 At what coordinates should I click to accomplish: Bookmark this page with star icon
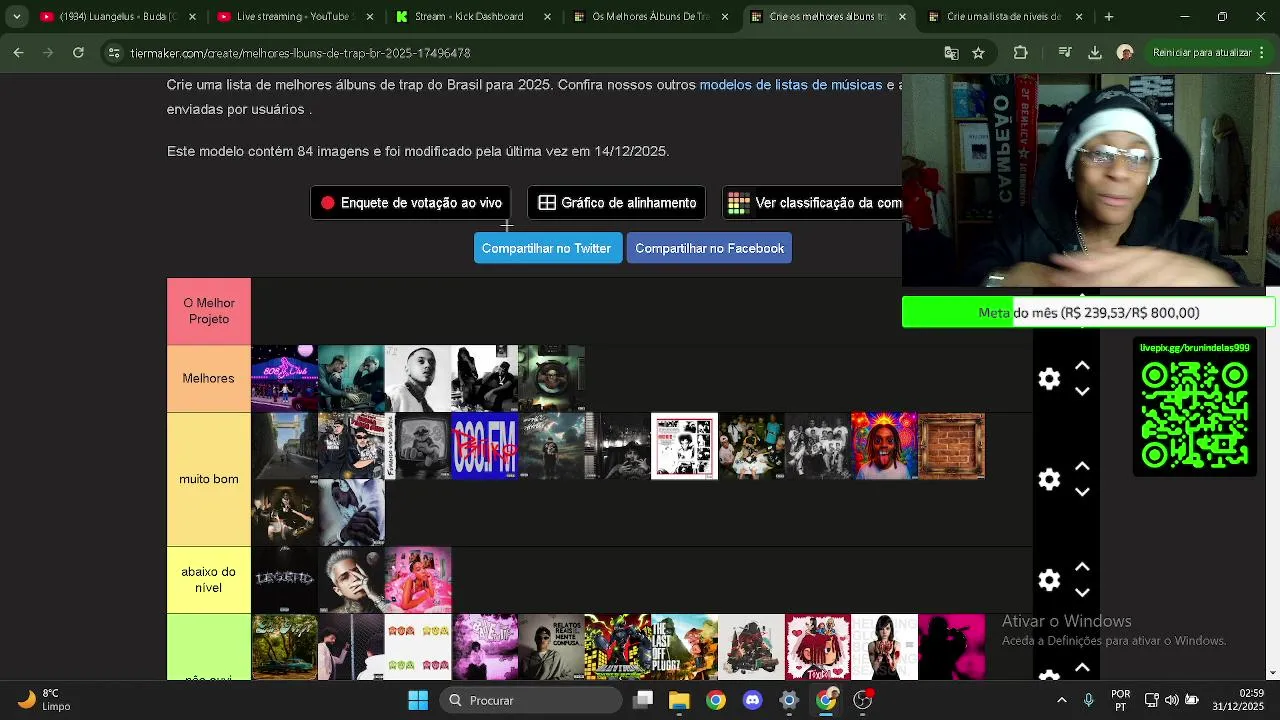(x=979, y=53)
